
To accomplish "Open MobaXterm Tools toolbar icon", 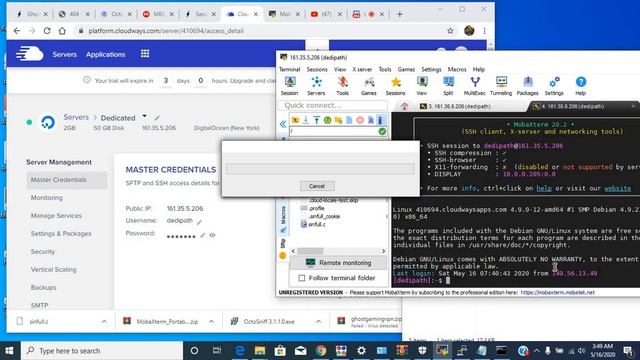I will (x=342, y=86).
